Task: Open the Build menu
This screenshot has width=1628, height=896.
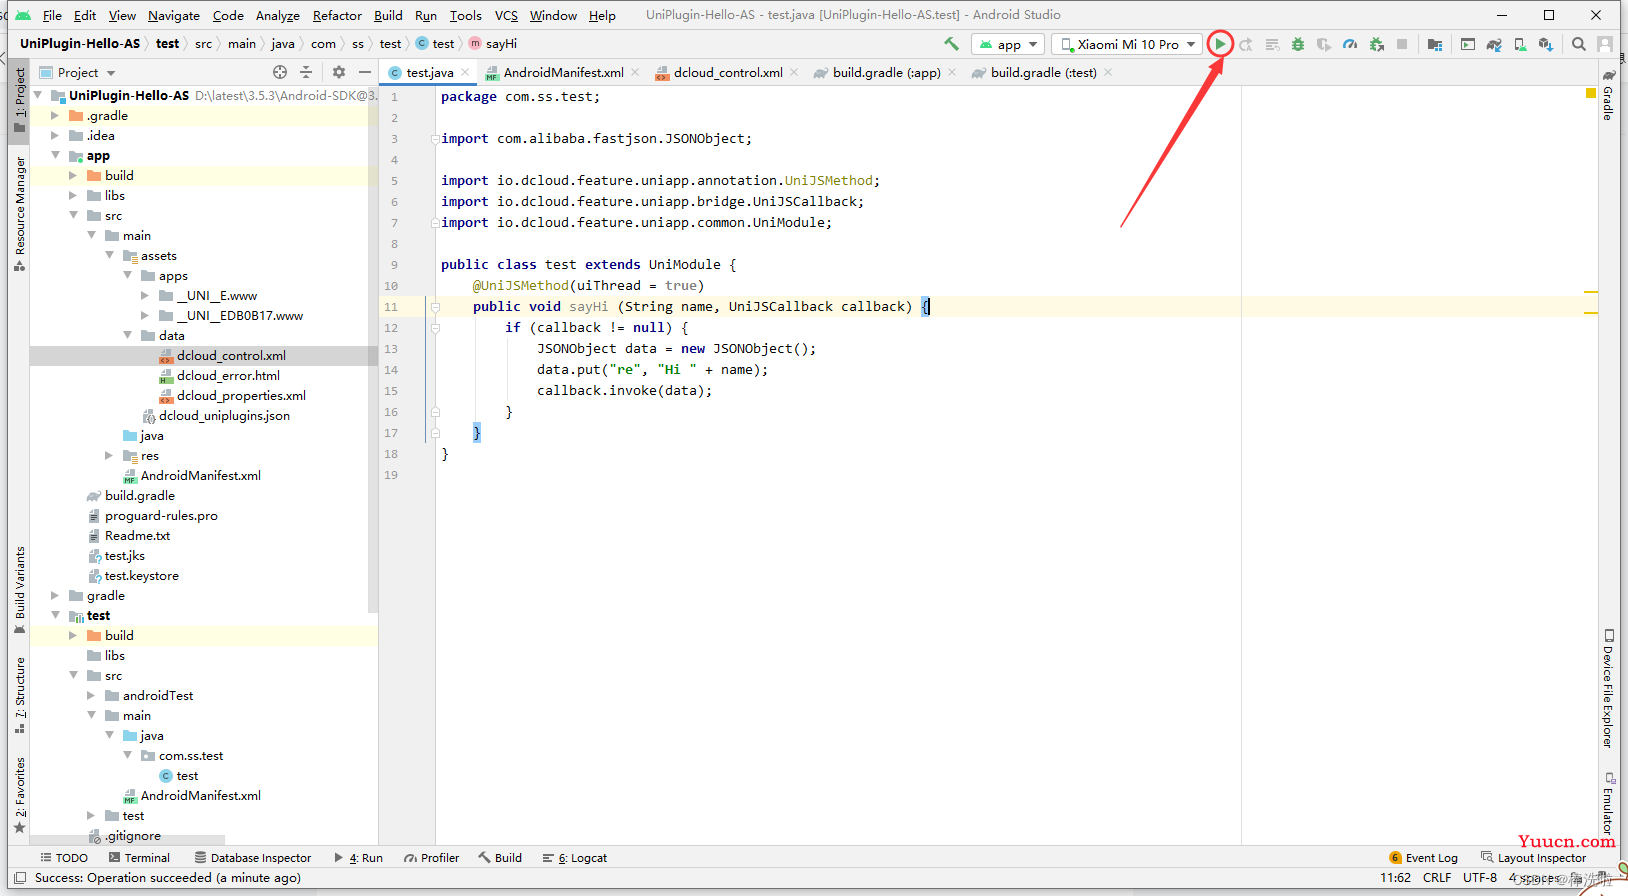Action: [388, 15]
